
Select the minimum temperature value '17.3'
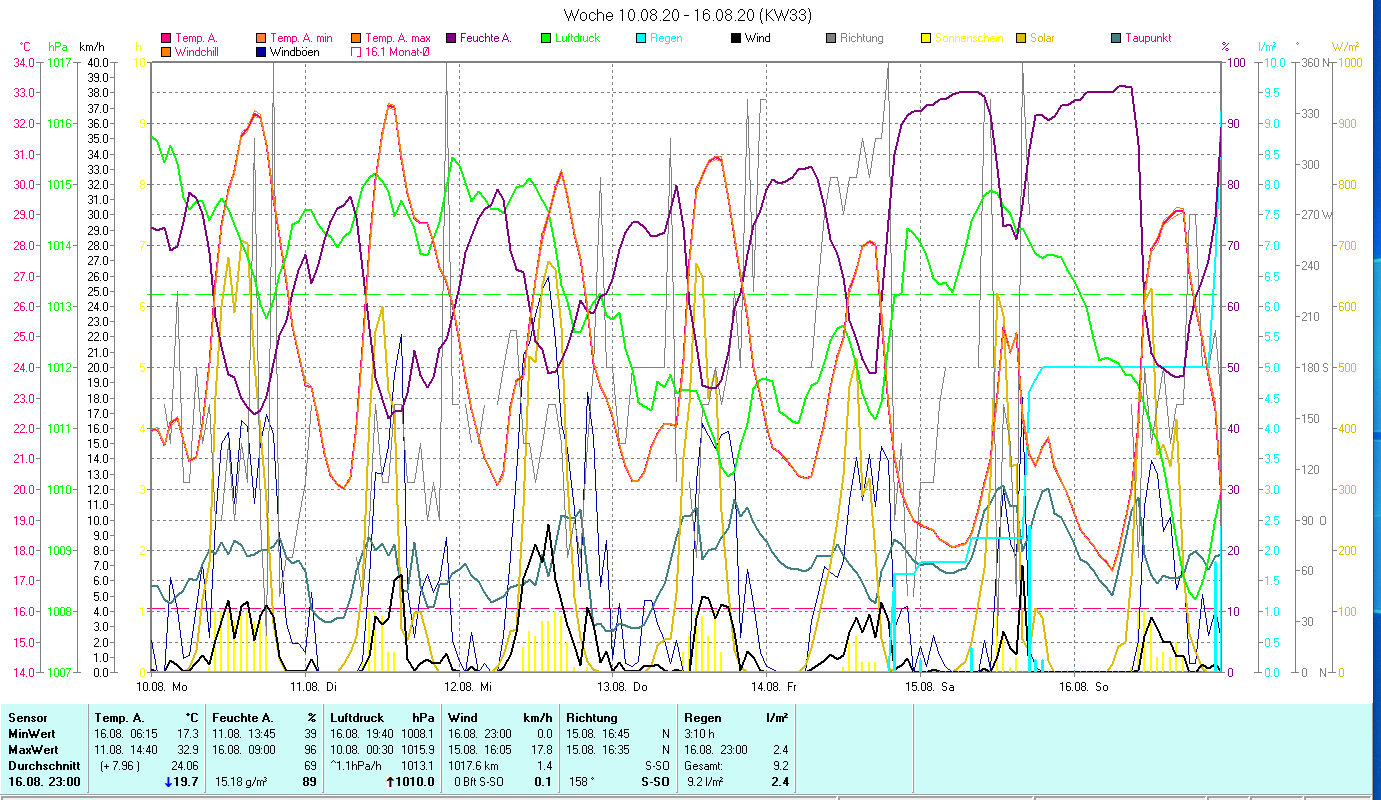pyautogui.click(x=190, y=734)
